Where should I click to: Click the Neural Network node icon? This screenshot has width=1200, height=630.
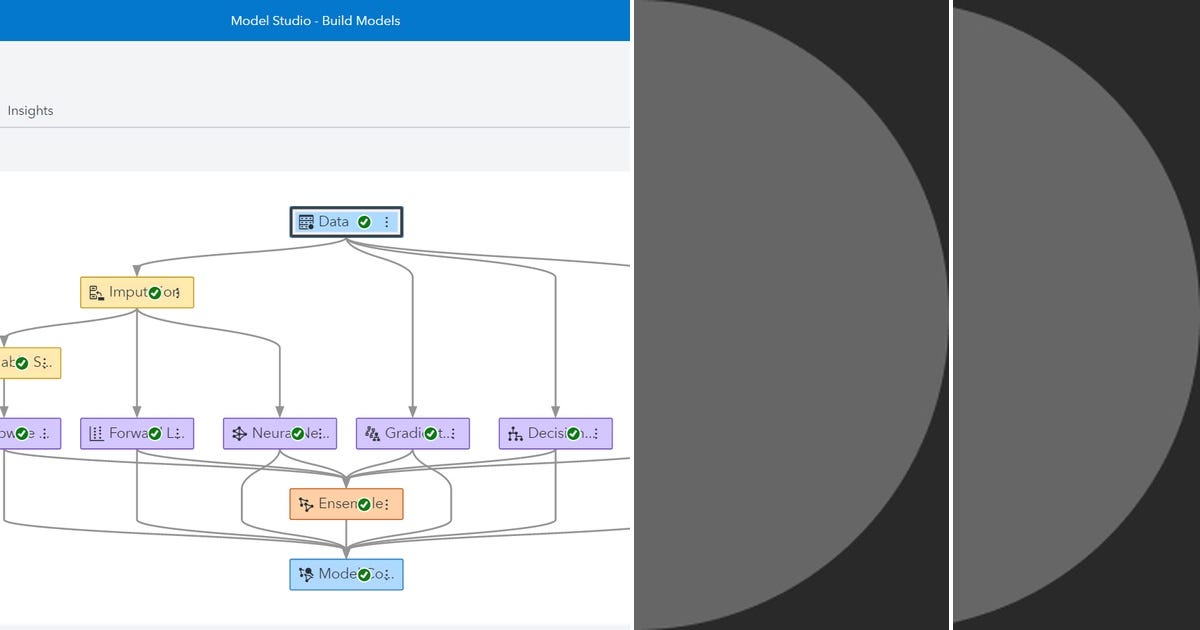(239, 434)
